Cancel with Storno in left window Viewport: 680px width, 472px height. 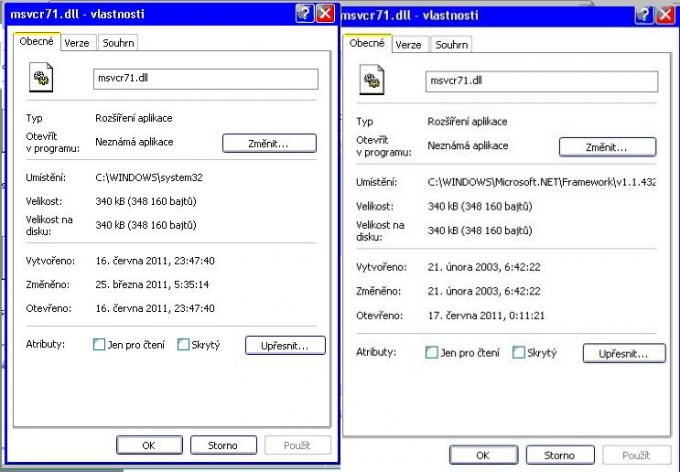[223, 445]
